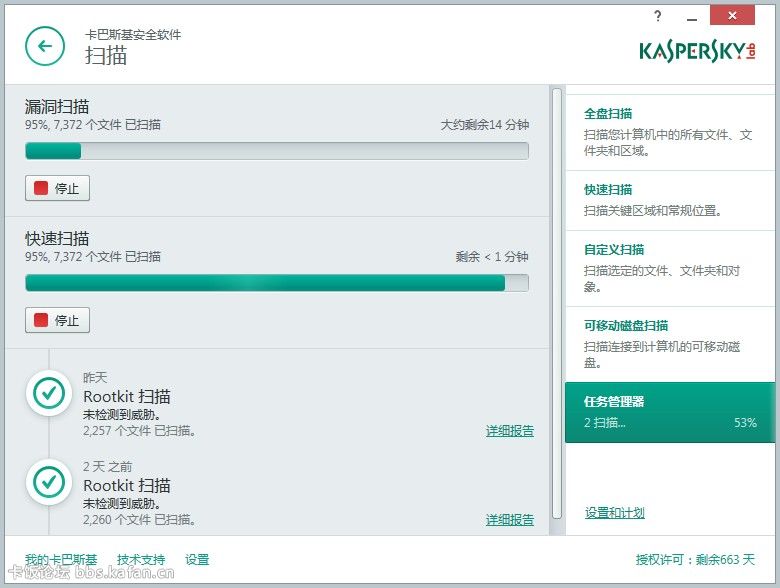Minimize the Kaspersky window
The width and height of the screenshot is (780, 588).
(691, 17)
